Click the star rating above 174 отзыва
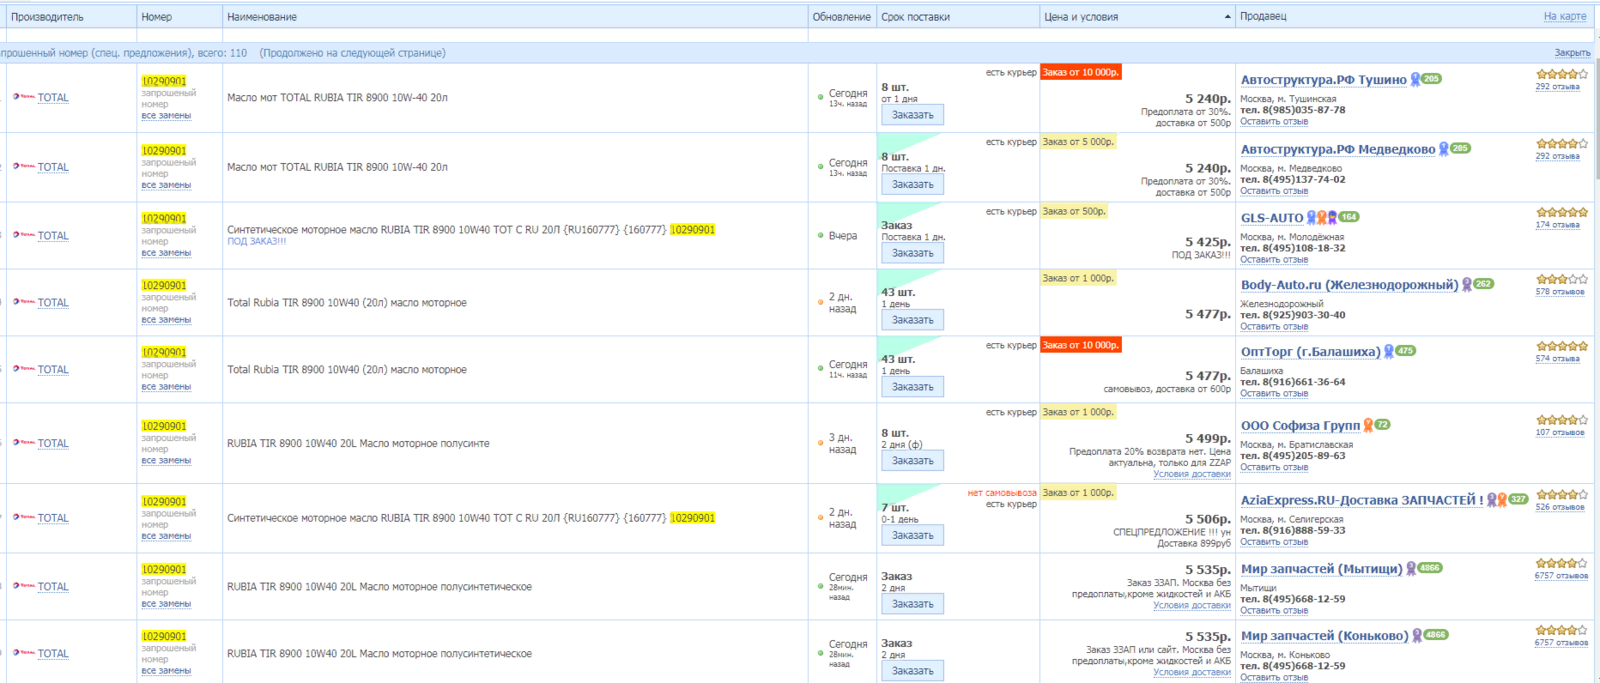The height and width of the screenshot is (683, 1600). point(1562,212)
